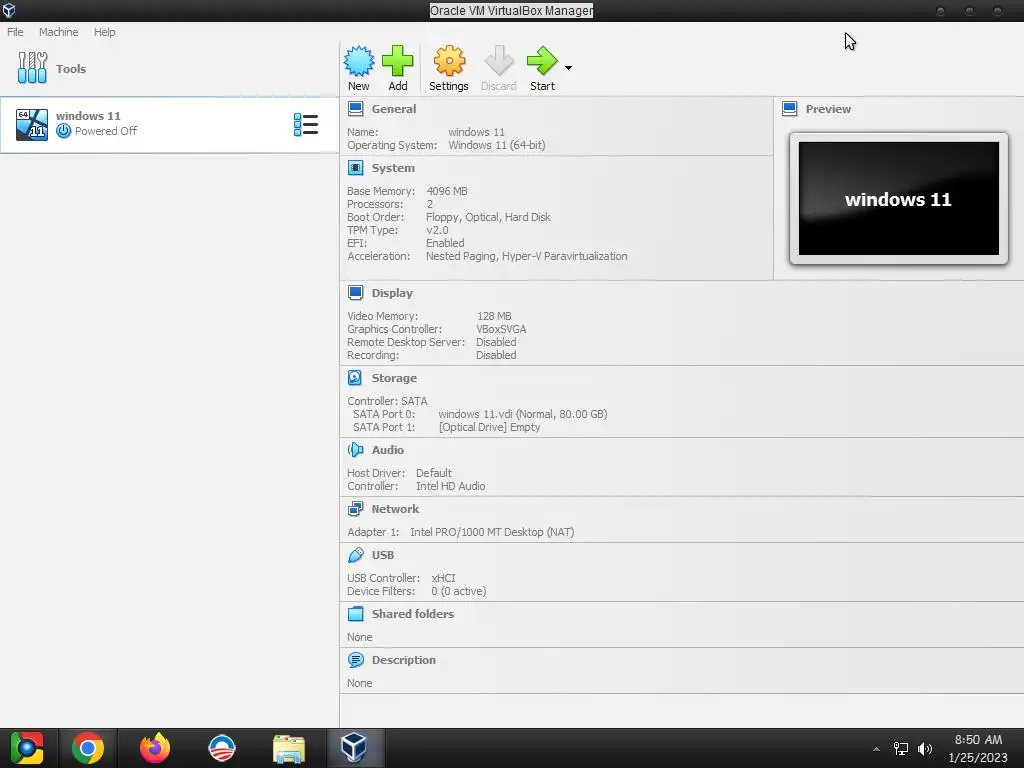1024x768 pixels.
Task: Click the VirtualBox taskbar icon
Action: pos(353,748)
